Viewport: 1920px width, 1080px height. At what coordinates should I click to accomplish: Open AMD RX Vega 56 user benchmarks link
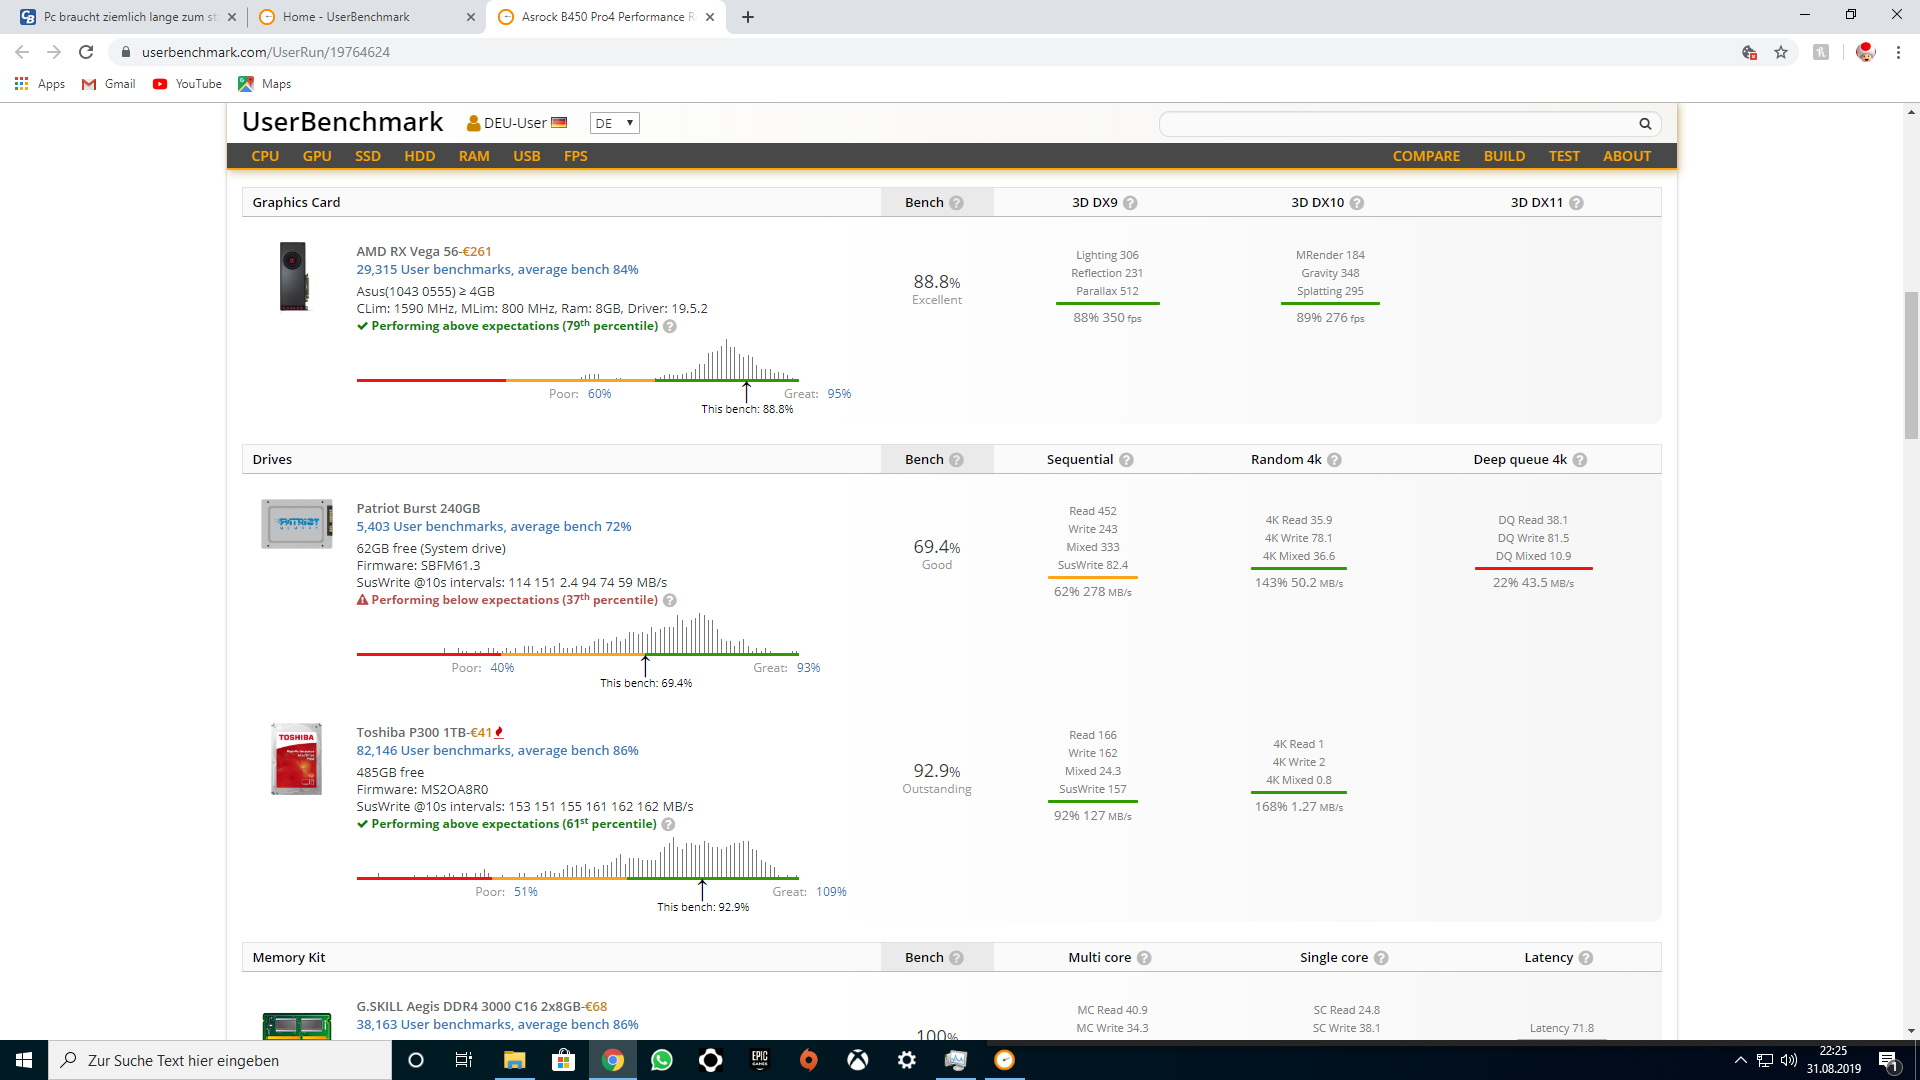pyautogui.click(x=497, y=270)
